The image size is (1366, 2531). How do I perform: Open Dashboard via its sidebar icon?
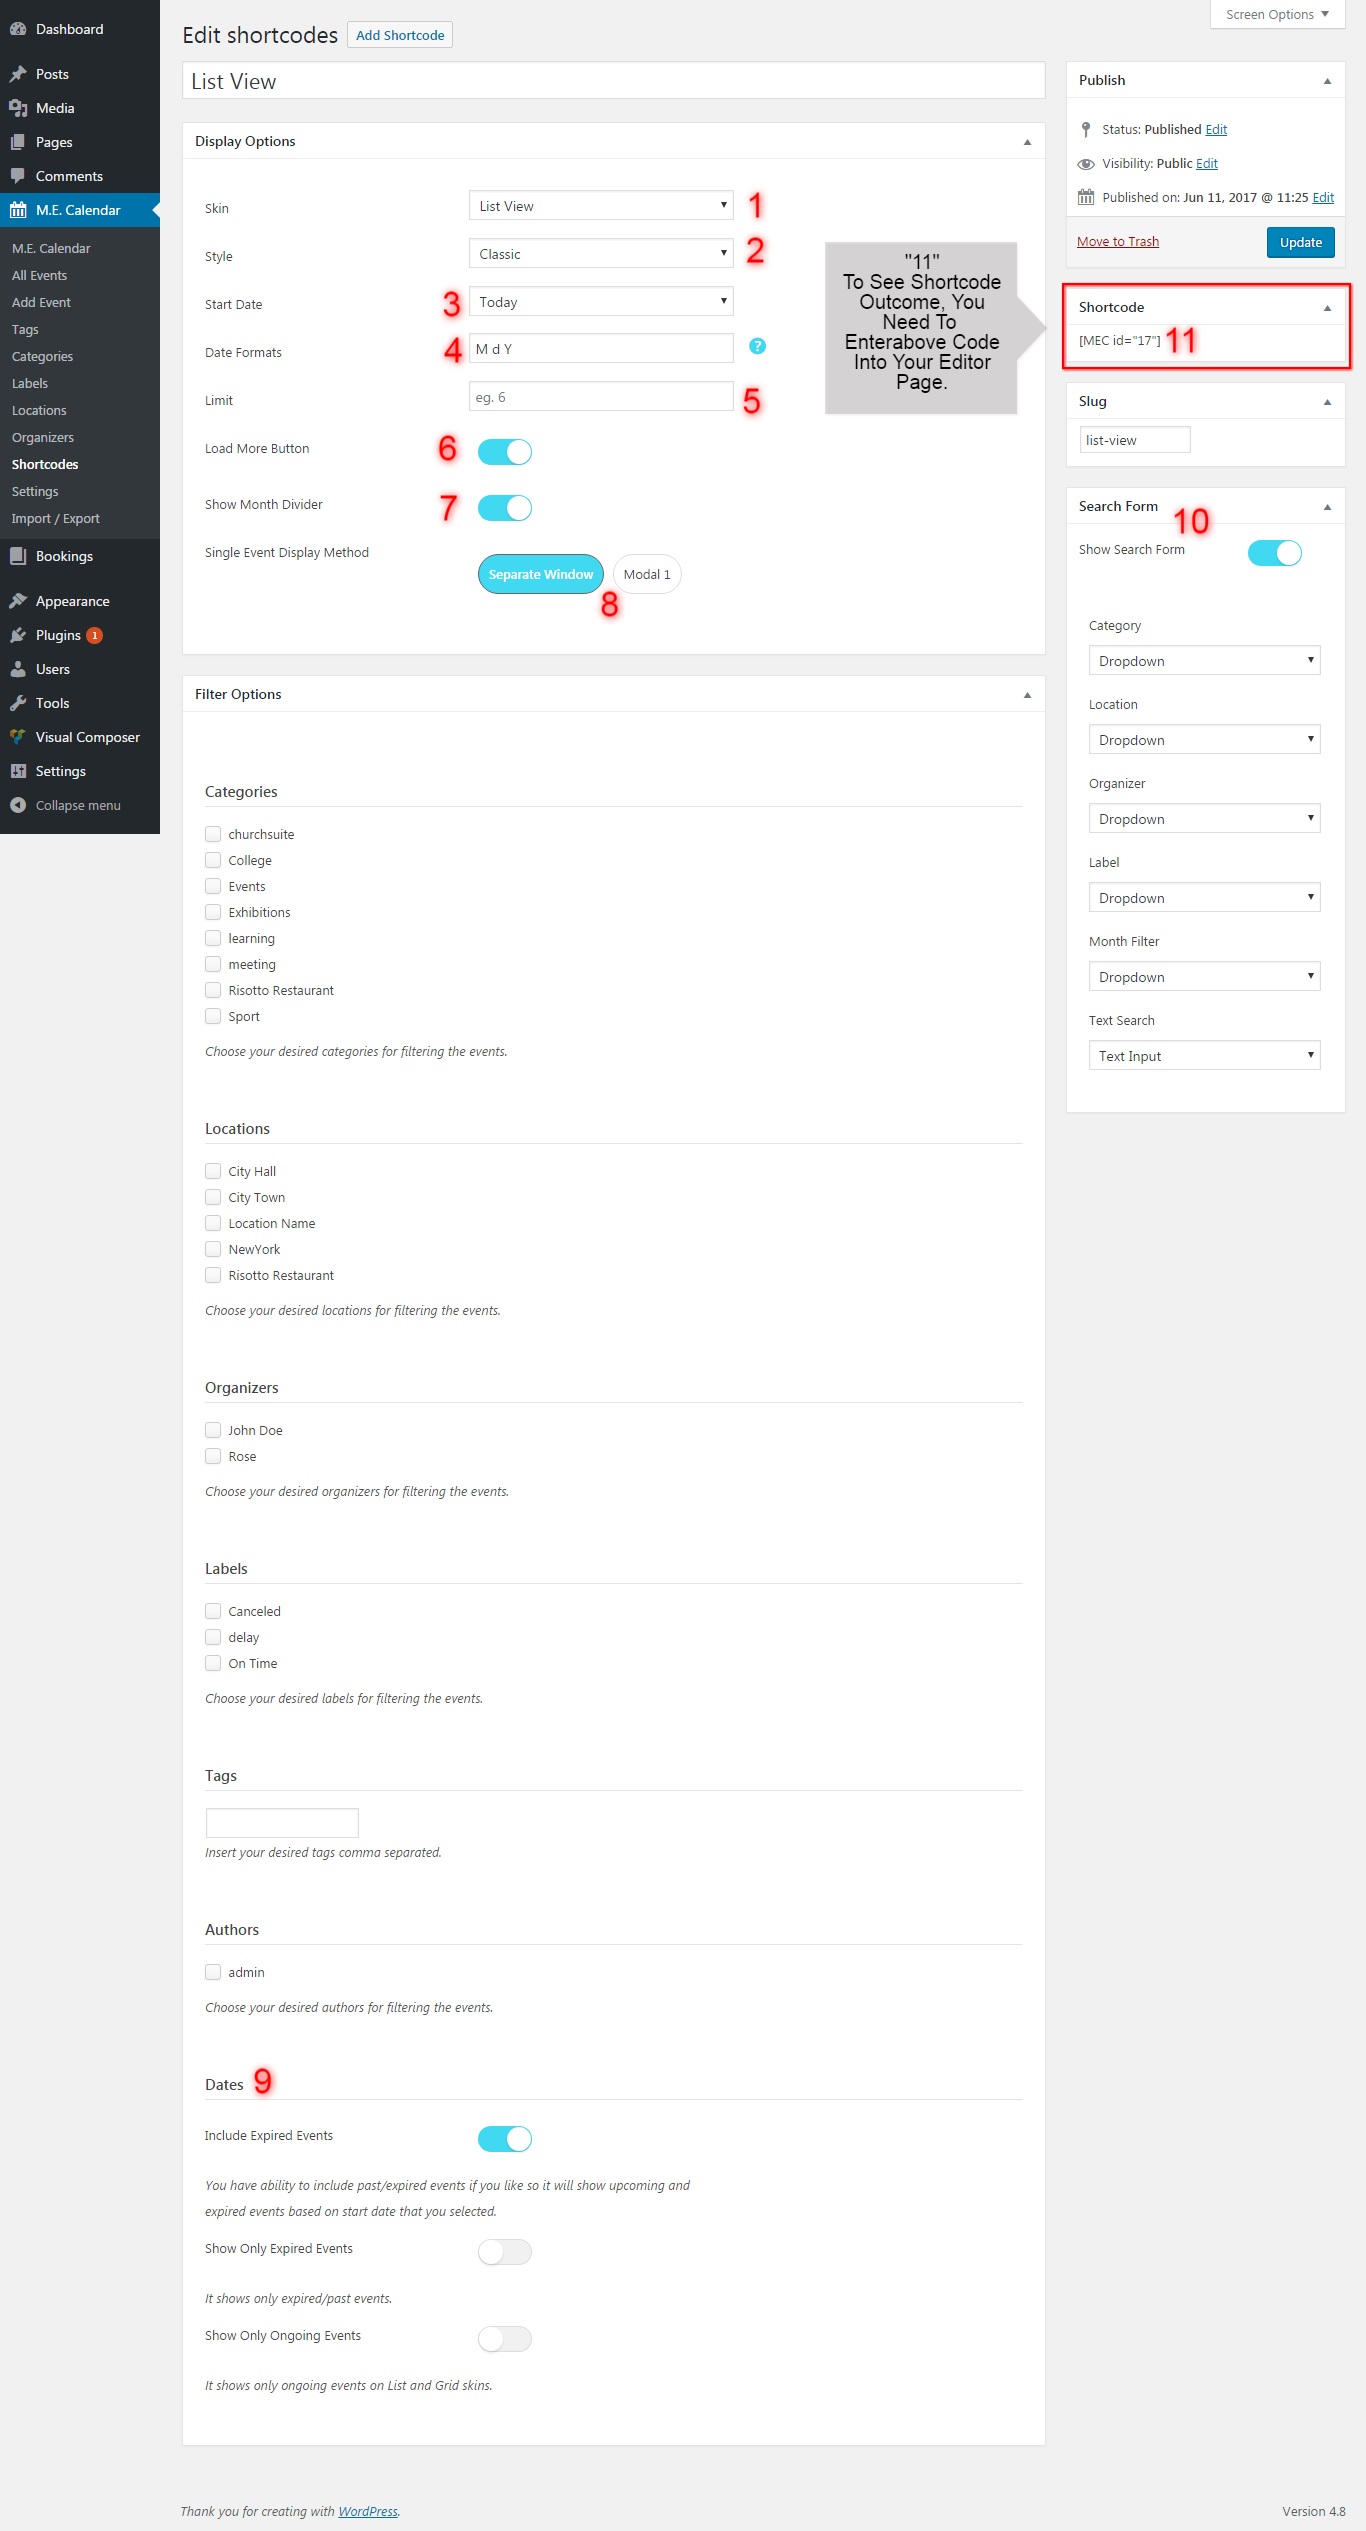18,29
